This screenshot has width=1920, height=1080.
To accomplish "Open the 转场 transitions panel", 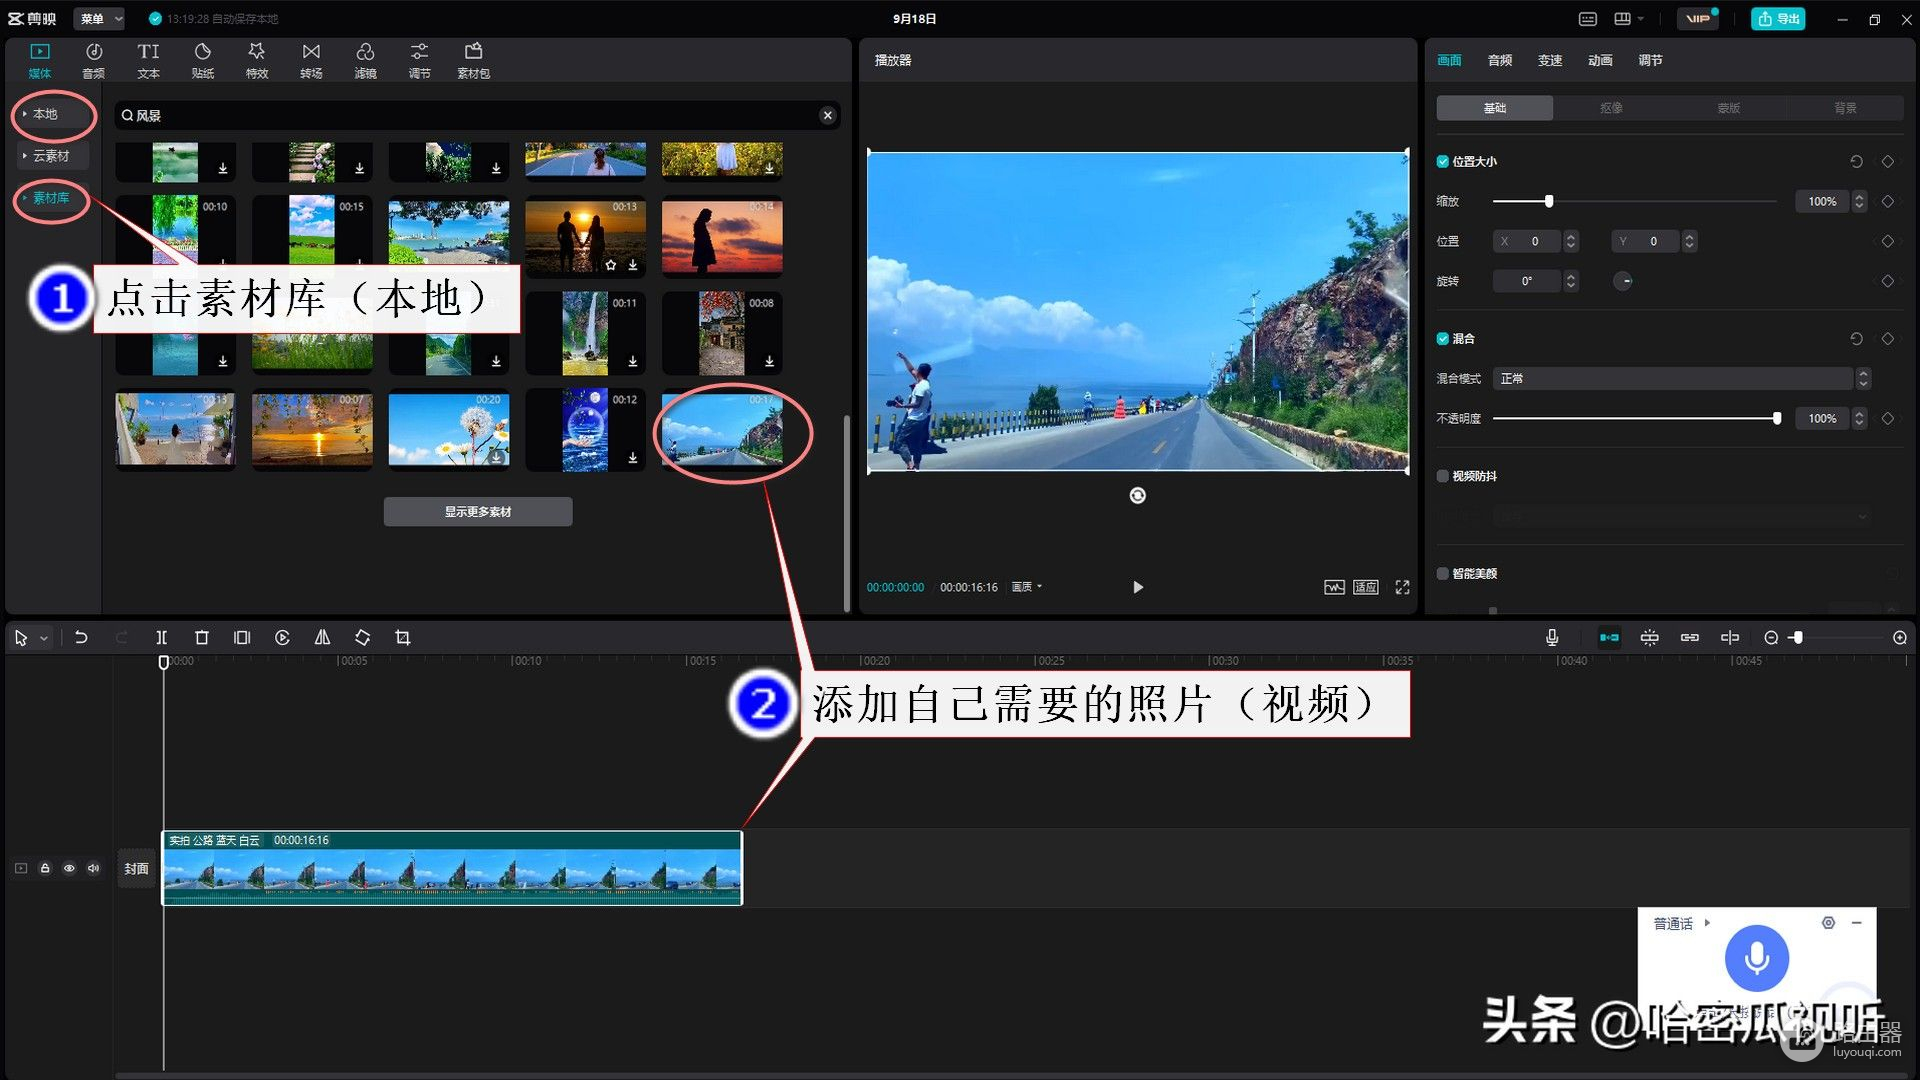I will coord(311,60).
